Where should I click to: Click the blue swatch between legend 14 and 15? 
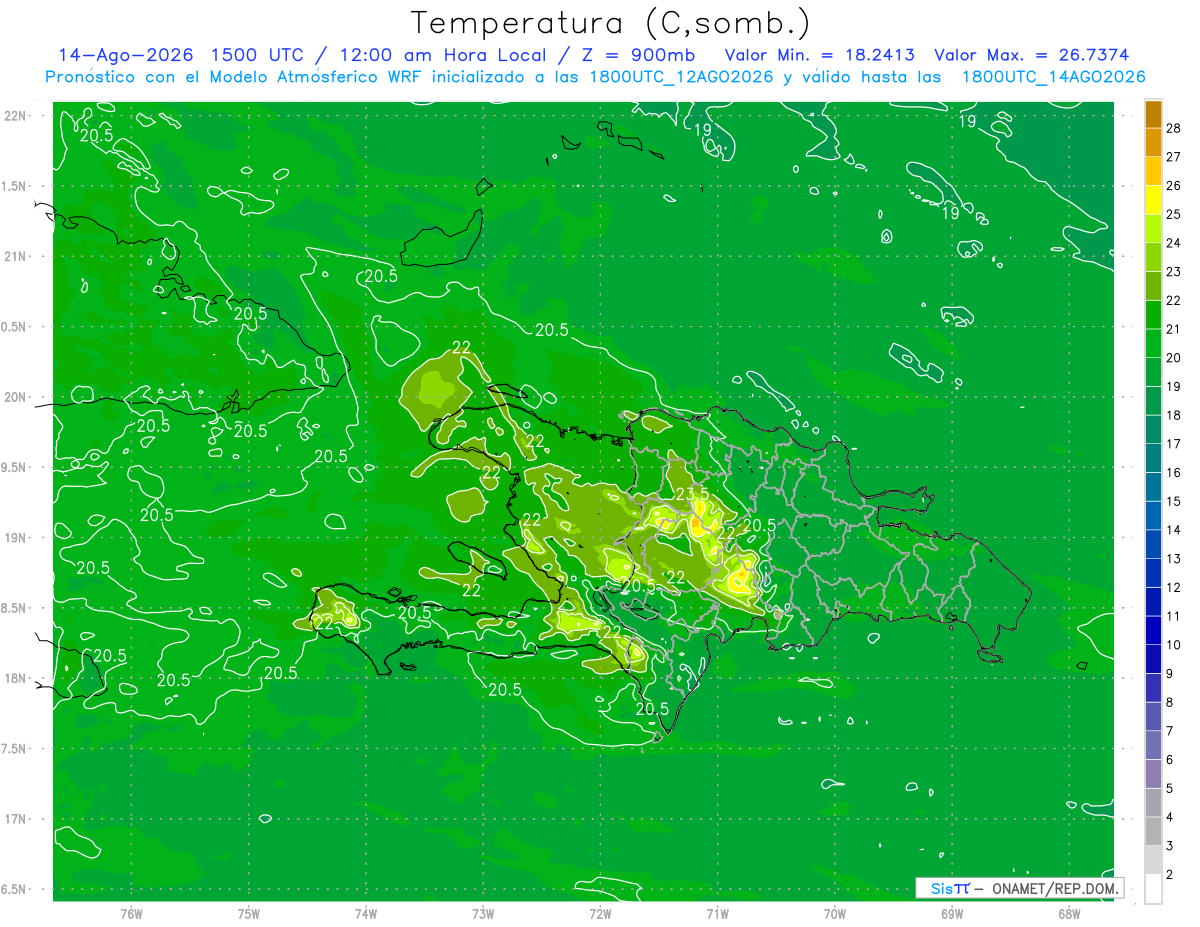1153,516
